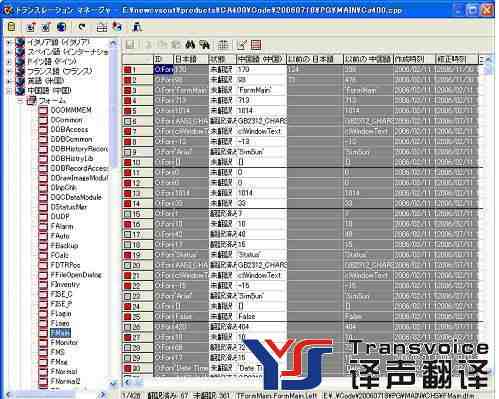Toggle the empty status box on row 6
The height and width of the screenshot is (399, 499).
coord(127,121)
